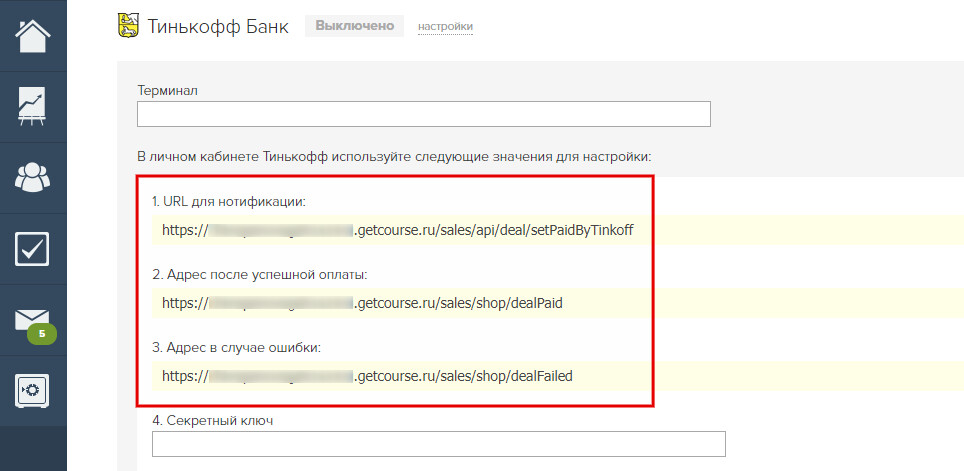This screenshot has width=964, height=471.
Task: Click the Tinkoff Bank logo icon
Action: point(128,26)
